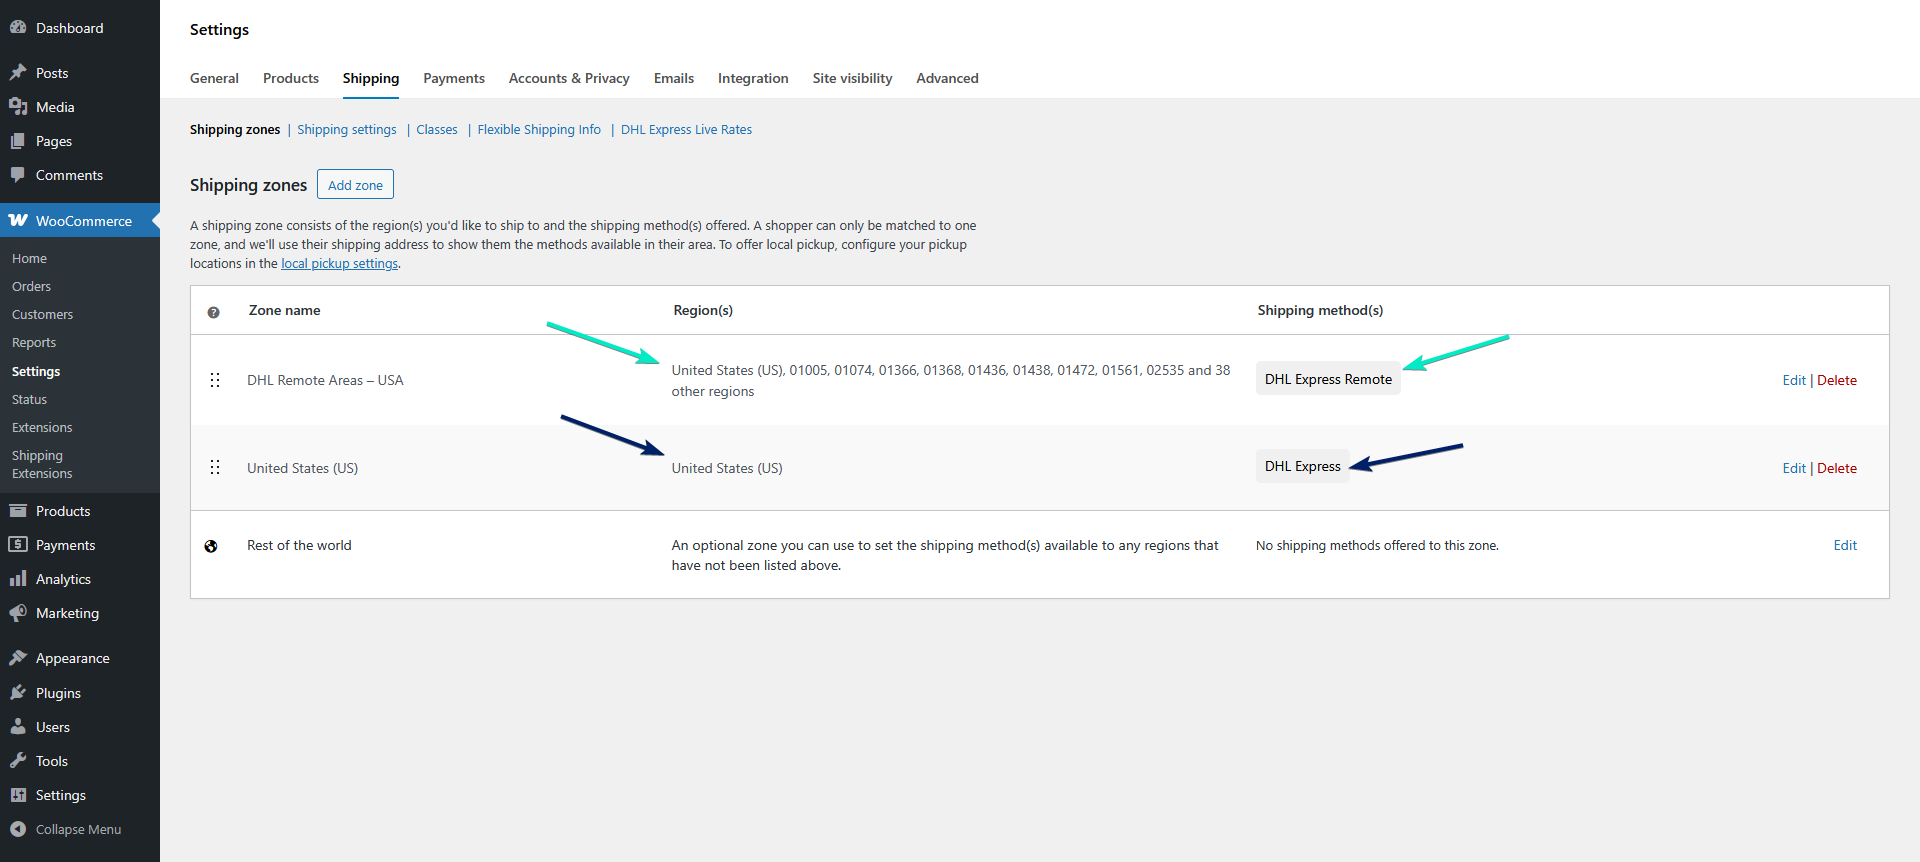
Task: Click drag handle for DHL Remote Areas – USA
Action: coord(215,380)
